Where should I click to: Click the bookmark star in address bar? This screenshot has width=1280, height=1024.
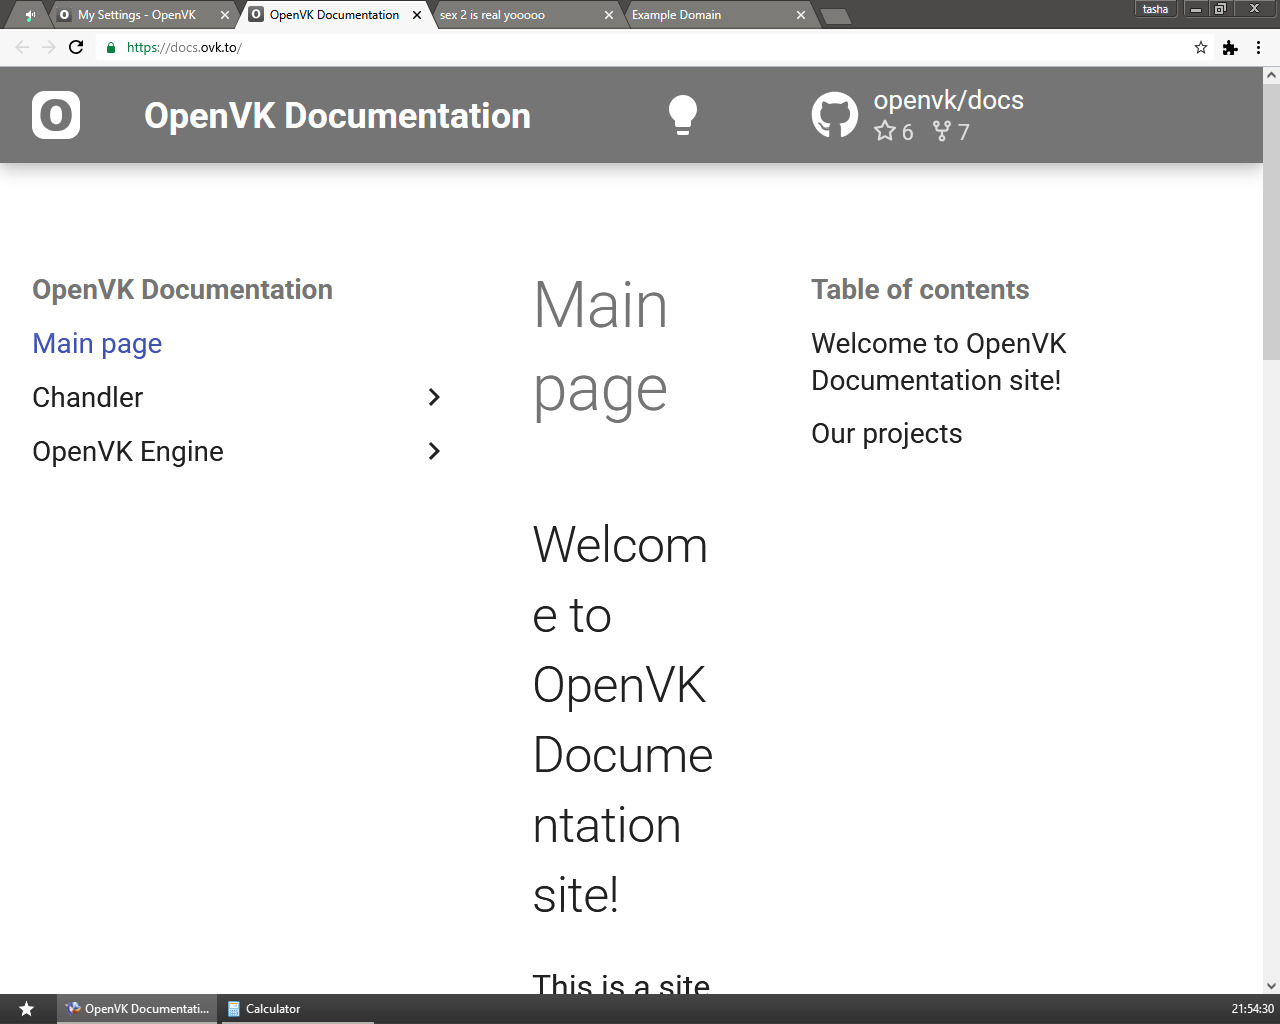point(1201,47)
